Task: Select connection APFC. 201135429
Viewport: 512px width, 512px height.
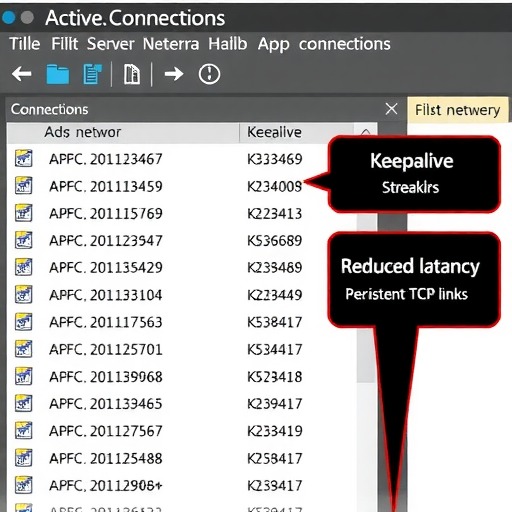Action: (x=106, y=268)
